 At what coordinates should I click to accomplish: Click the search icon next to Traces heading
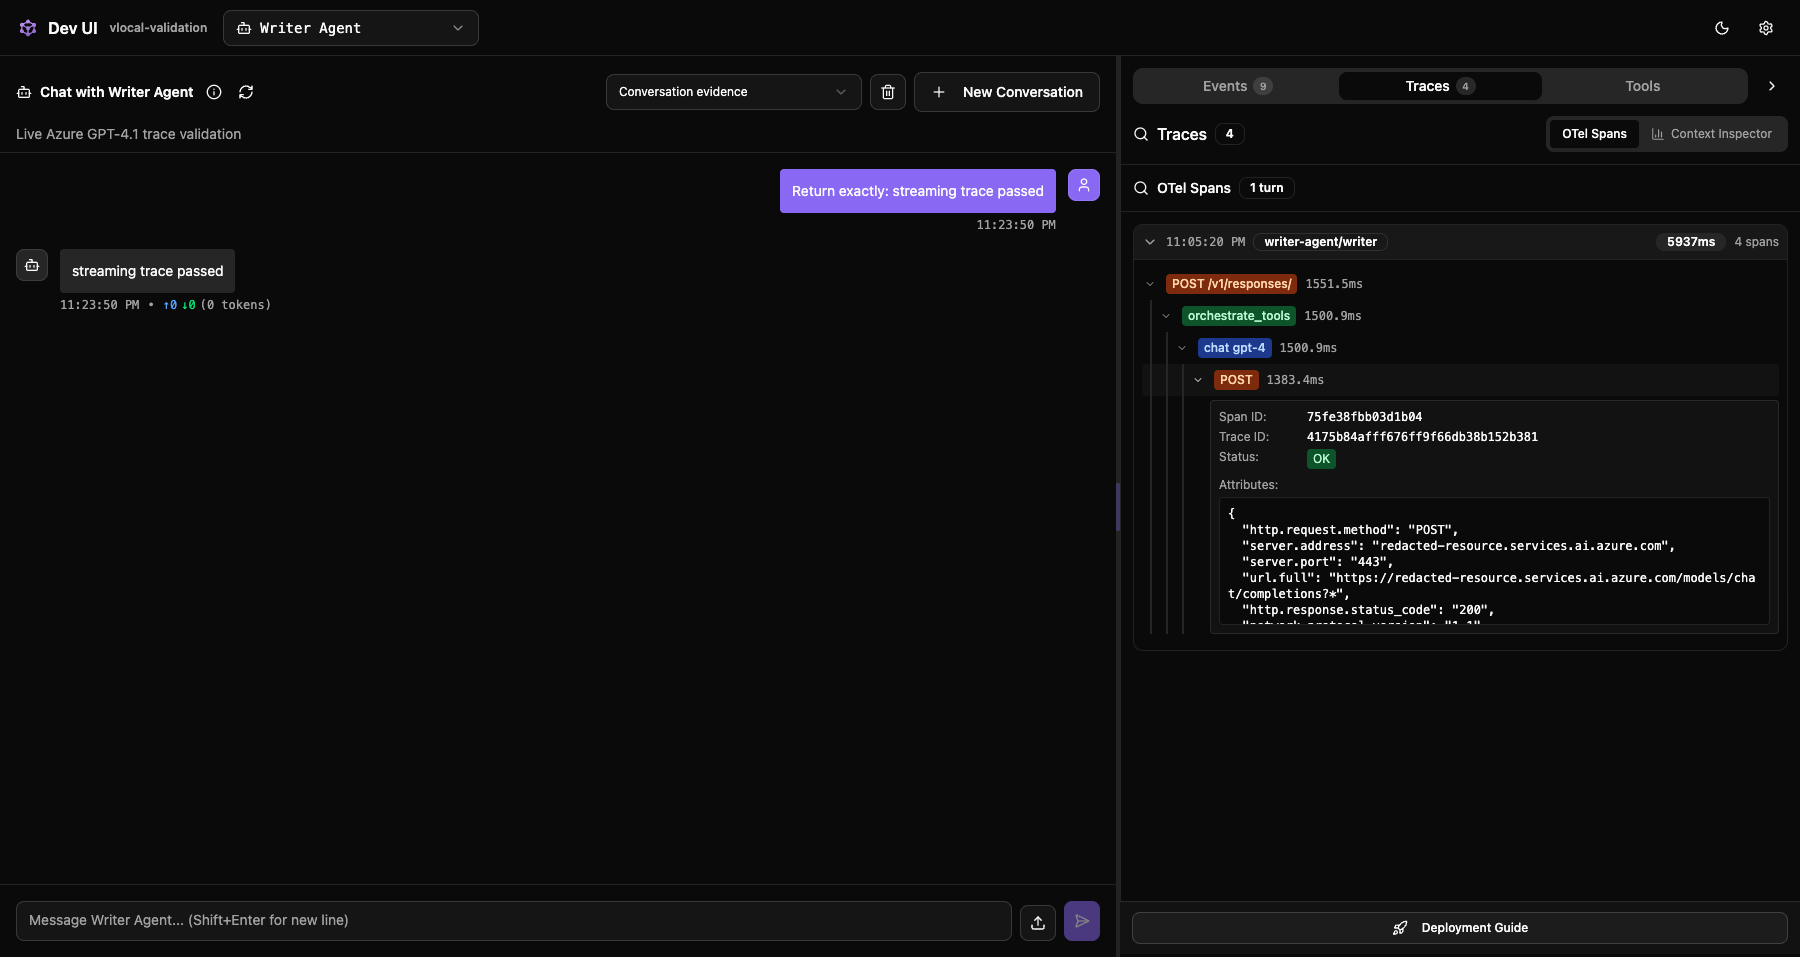click(x=1141, y=134)
